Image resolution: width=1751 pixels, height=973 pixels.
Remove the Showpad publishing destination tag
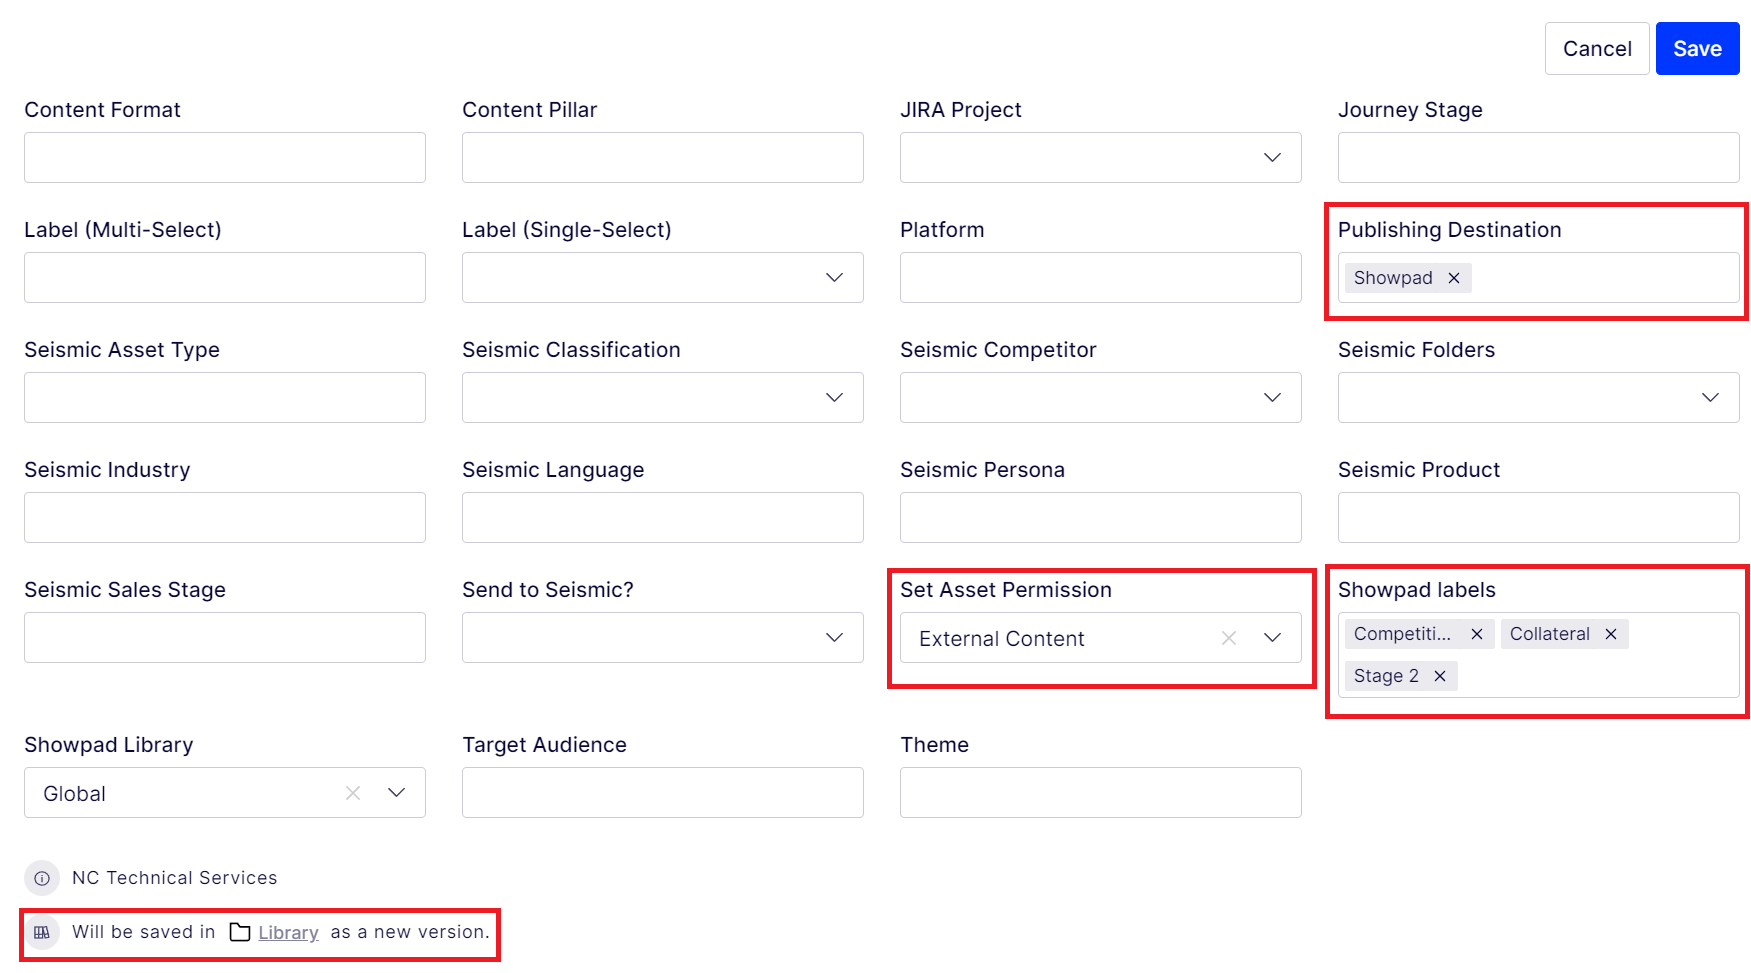point(1454,278)
